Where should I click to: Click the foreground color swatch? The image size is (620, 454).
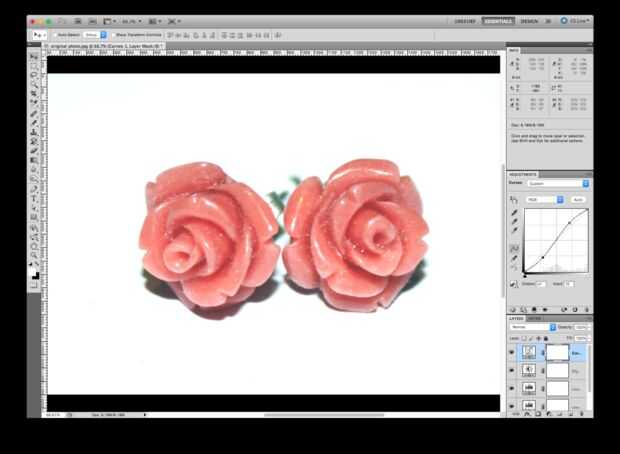pyautogui.click(x=32, y=272)
